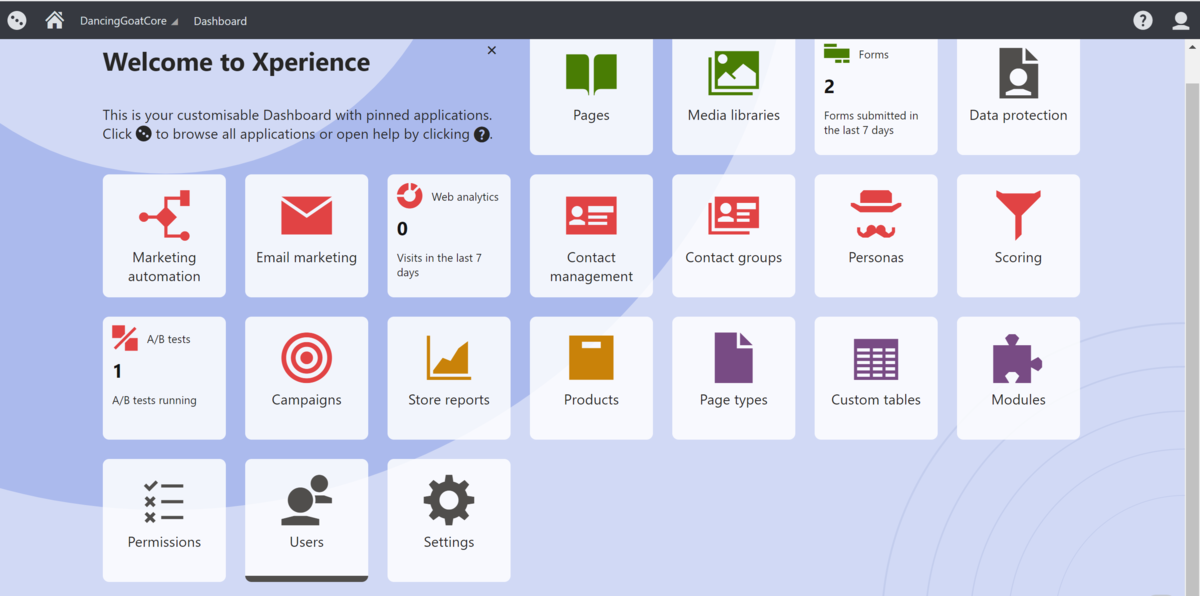The height and width of the screenshot is (596, 1200).
Task: Open the user account menu icon
Action: click(1181, 20)
